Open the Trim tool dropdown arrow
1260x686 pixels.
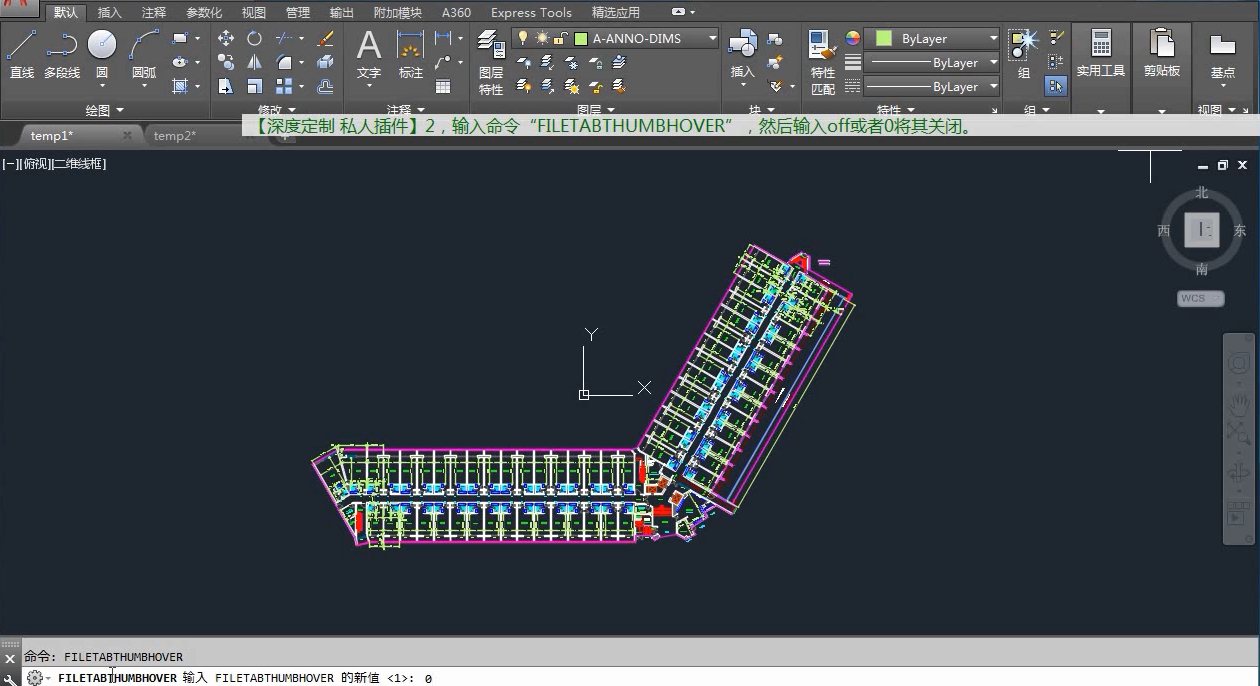(302, 38)
